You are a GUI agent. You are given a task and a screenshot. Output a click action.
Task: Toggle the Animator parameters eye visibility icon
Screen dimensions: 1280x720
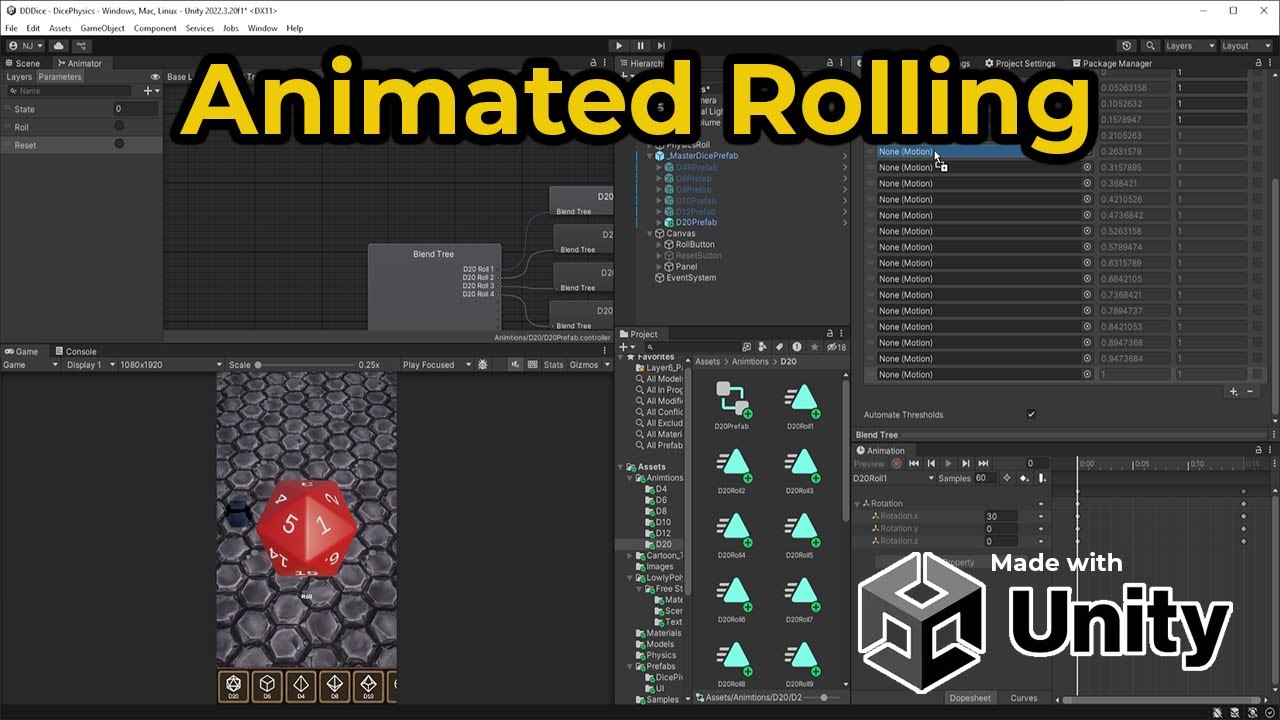[155, 77]
